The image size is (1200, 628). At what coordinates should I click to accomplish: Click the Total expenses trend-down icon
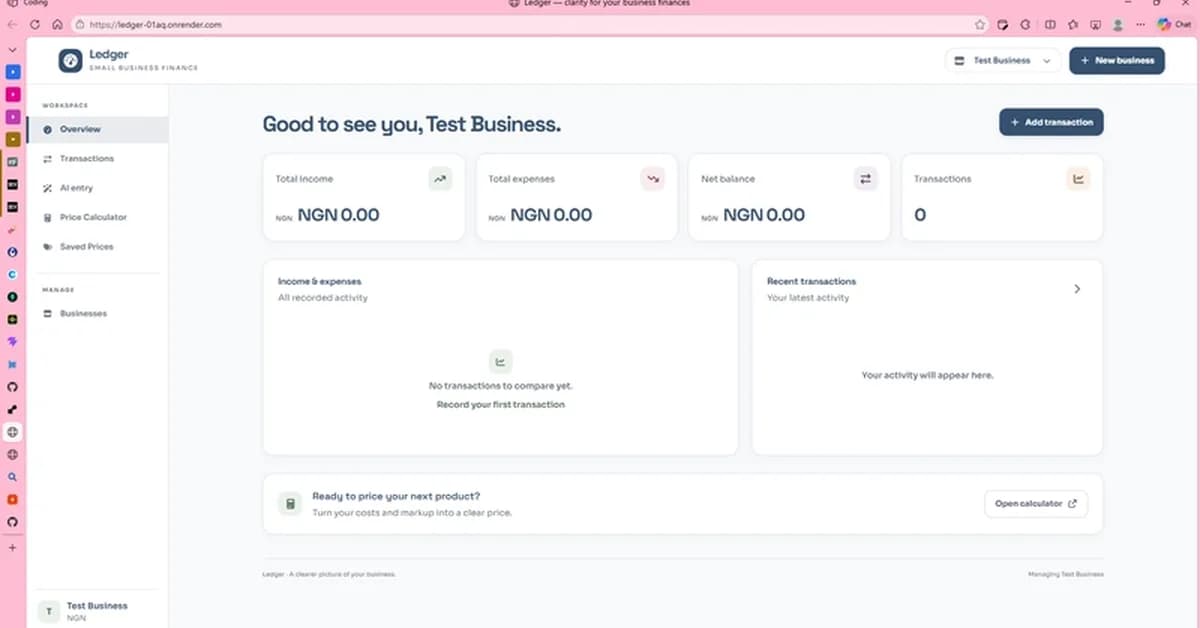pos(653,179)
